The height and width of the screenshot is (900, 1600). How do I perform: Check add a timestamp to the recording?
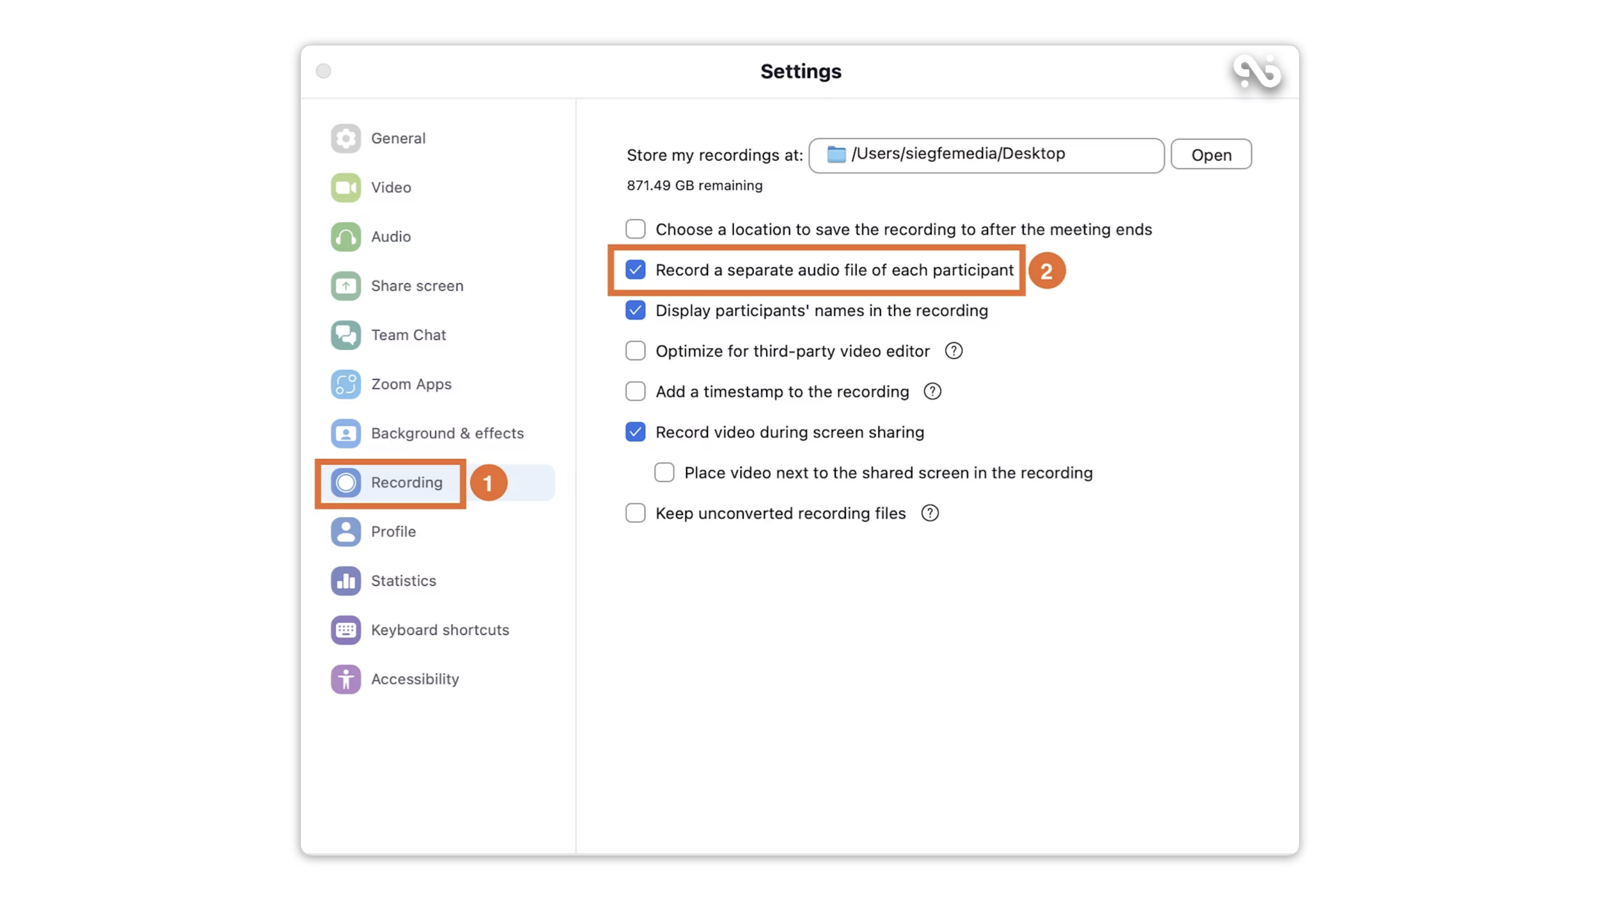636,392
